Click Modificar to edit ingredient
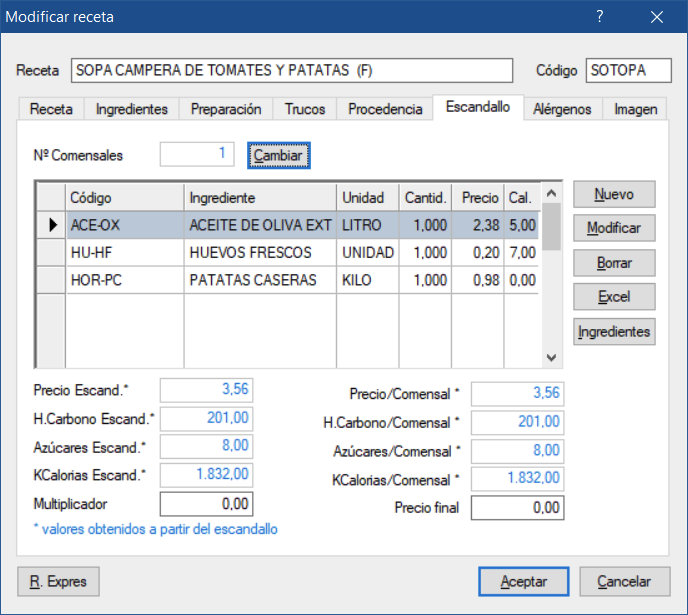 (x=614, y=228)
